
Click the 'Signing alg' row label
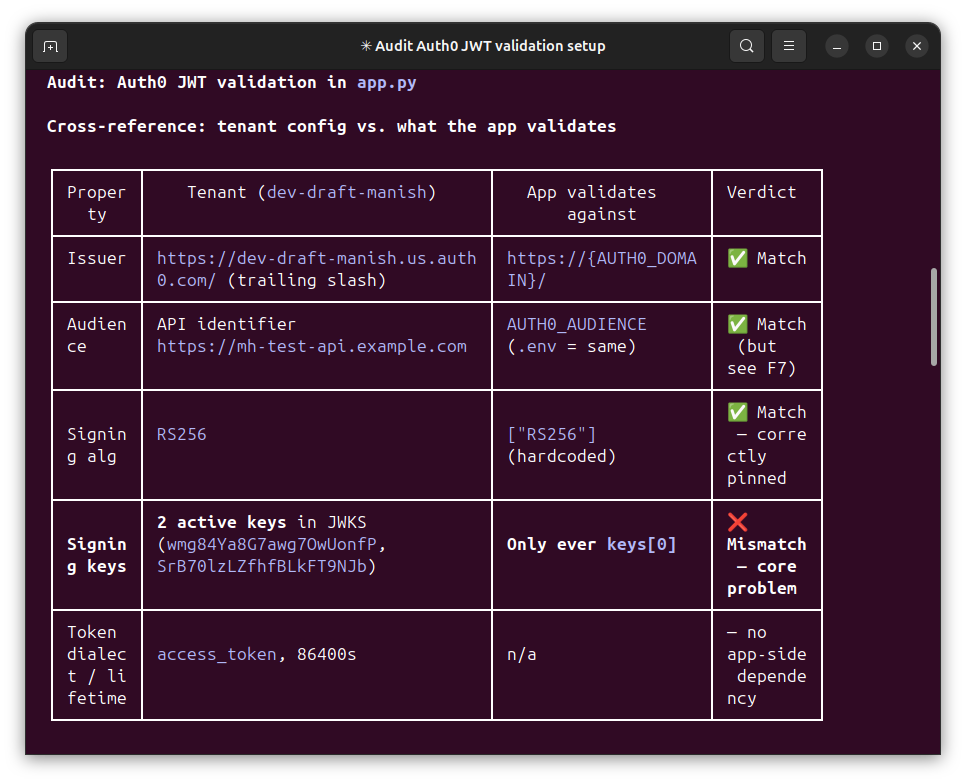pos(97,445)
